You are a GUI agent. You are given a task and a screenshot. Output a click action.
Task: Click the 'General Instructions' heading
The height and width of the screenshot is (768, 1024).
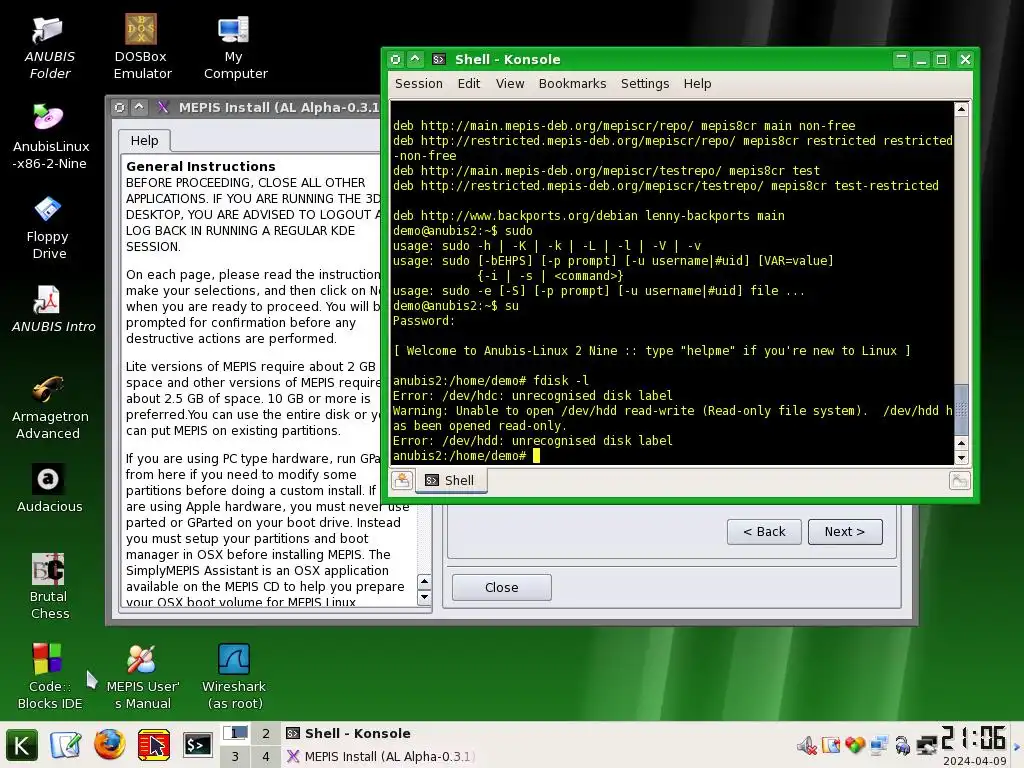click(x=200, y=166)
